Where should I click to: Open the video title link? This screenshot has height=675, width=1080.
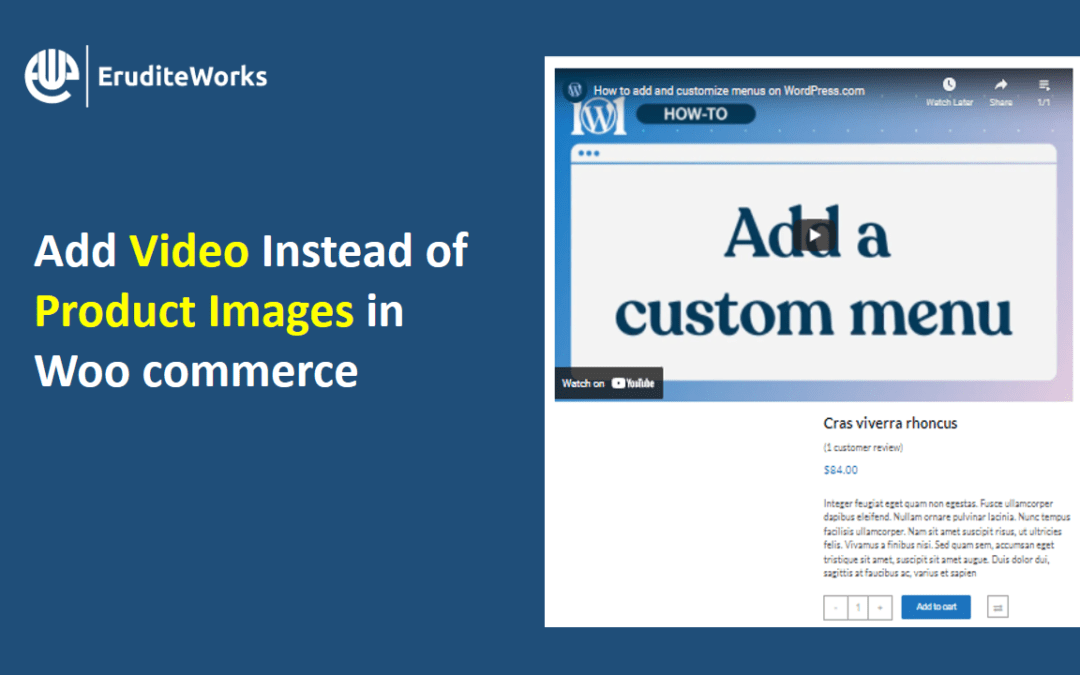(729, 90)
